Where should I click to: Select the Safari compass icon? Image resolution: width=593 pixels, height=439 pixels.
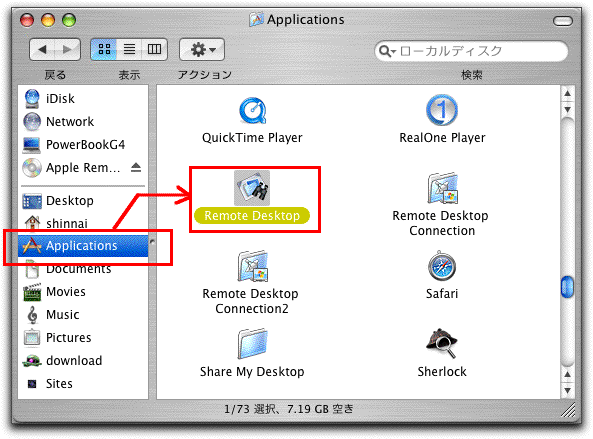tap(442, 266)
